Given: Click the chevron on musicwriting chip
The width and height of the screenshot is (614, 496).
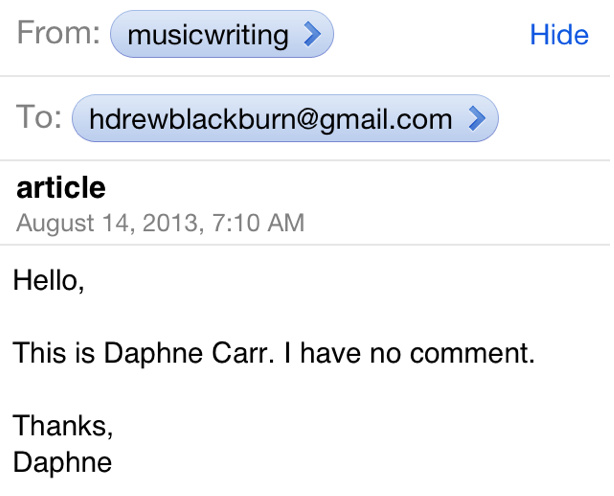Looking at the screenshot, I should coord(312,34).
